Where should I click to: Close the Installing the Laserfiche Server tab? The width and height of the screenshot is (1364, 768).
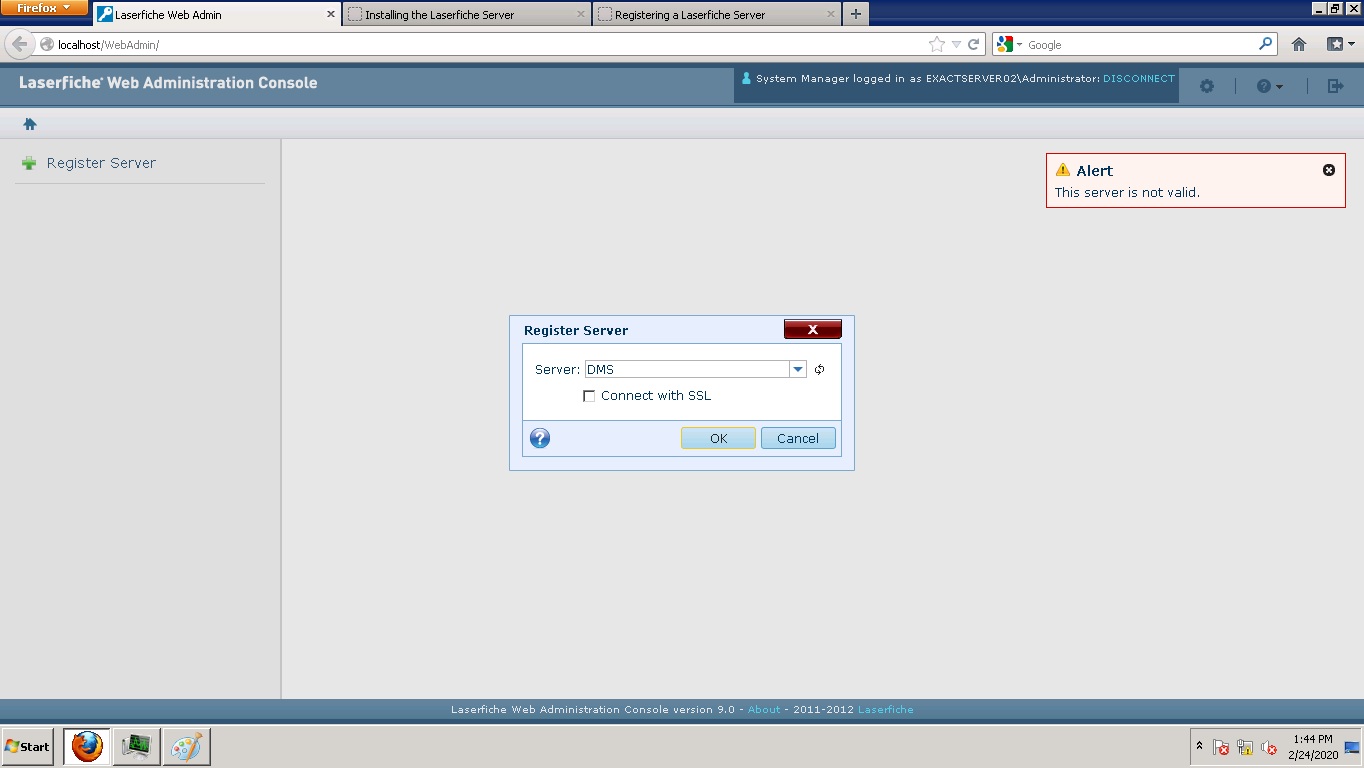tap(581, 15)
